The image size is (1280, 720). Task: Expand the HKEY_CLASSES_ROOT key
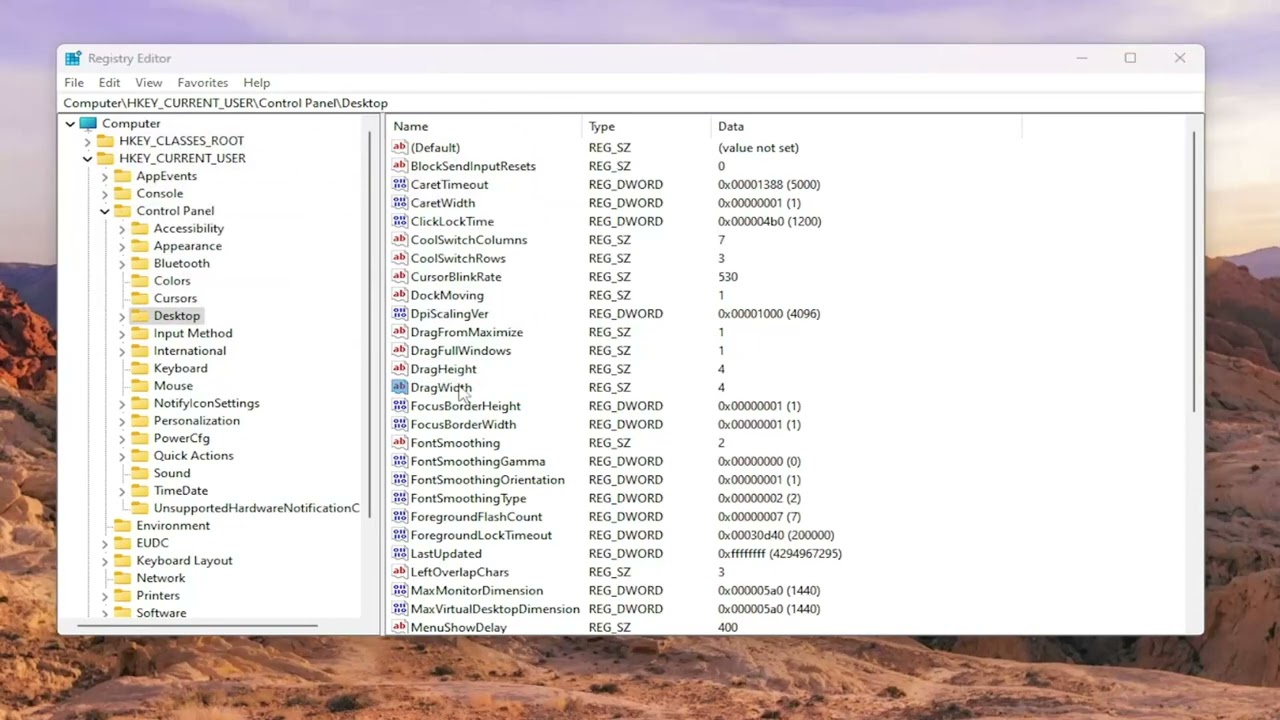click(x=87, y=141)
